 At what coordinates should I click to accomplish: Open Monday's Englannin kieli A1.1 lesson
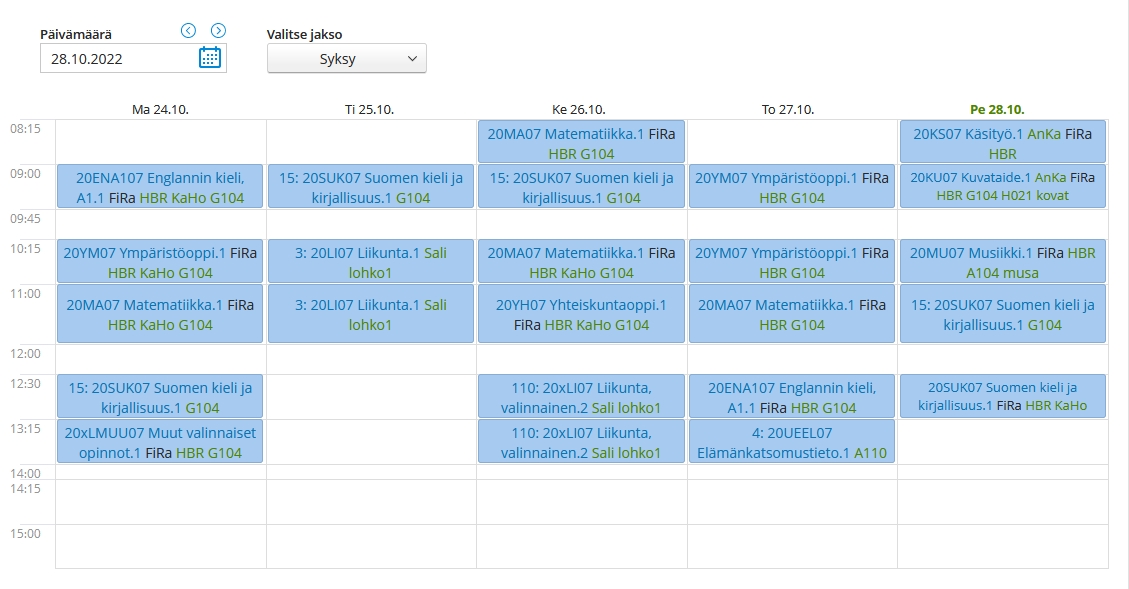(160, 187)
